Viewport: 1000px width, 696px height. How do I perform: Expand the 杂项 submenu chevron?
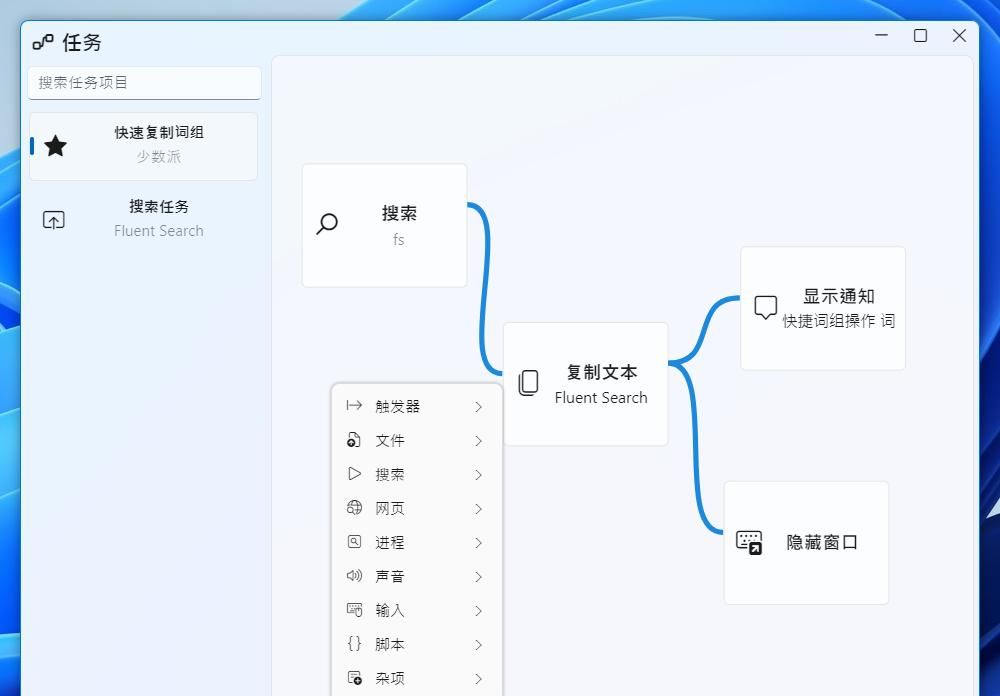[477, 678]
